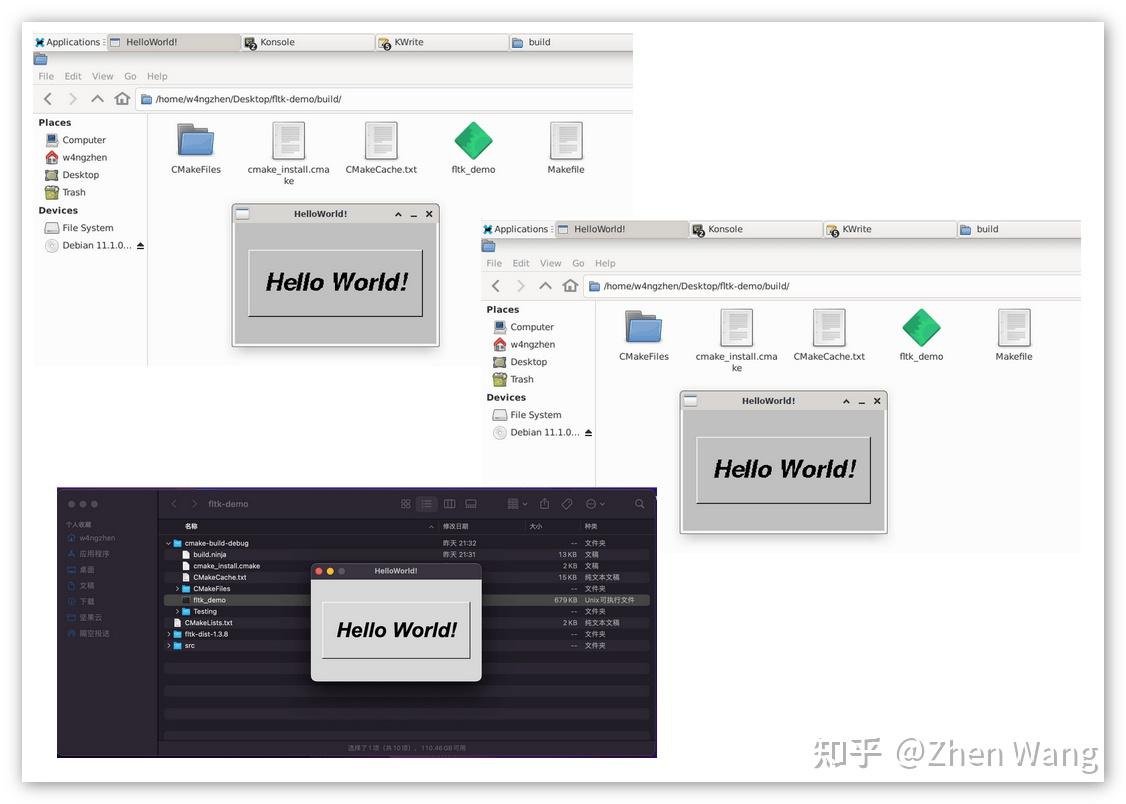Switch to the KWrite taskbar entry
The width and height of the screenshot is (1126, 804).
[442, 42]
